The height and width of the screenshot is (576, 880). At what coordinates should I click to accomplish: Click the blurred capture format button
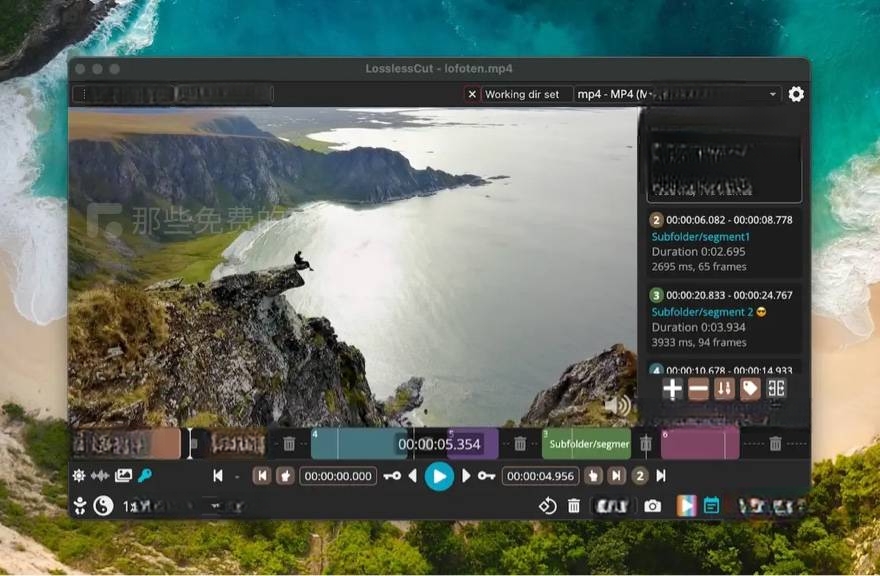(x=612, y=506)
